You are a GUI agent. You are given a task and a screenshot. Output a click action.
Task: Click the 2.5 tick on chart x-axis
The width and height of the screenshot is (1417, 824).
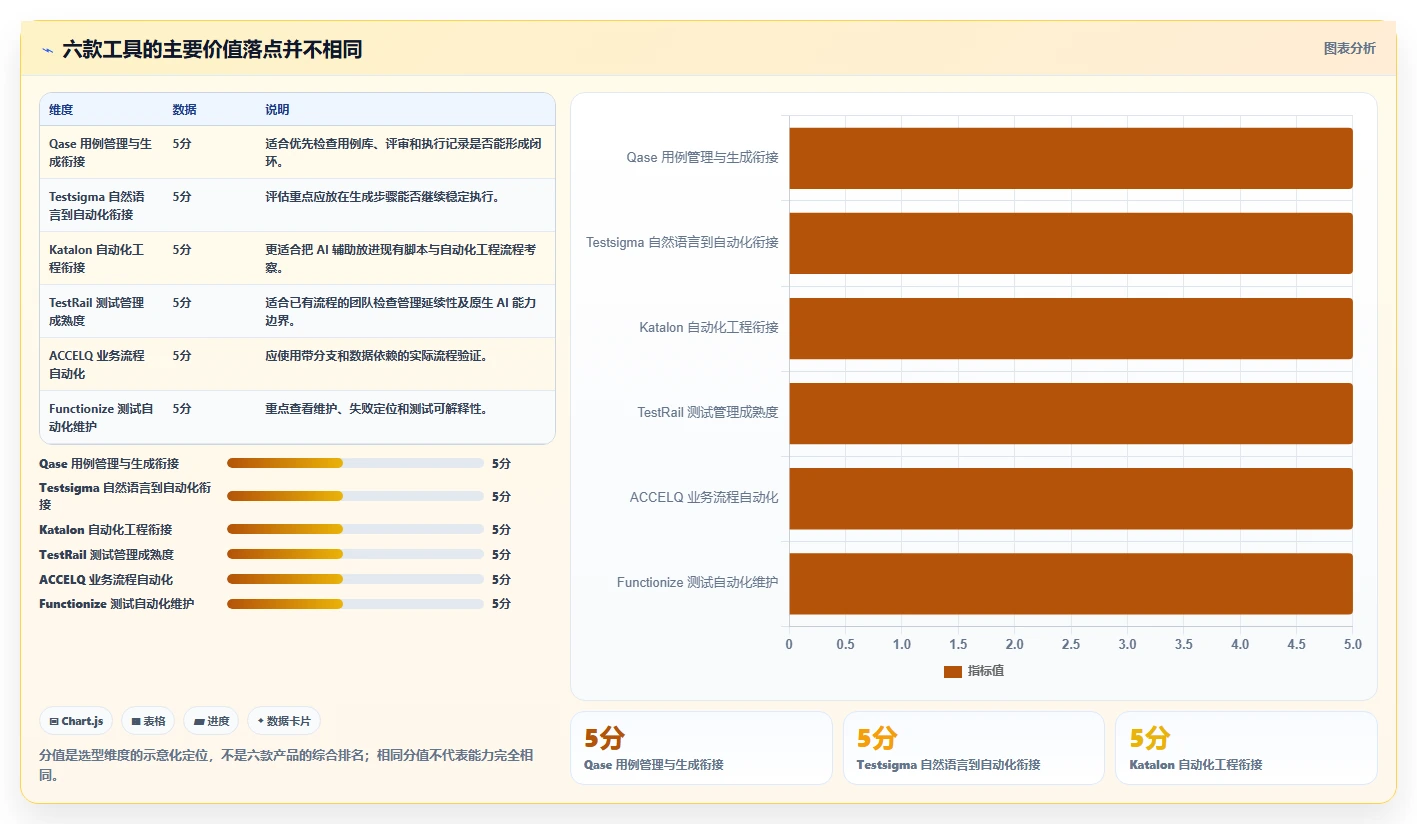[x=1071, y=645]
